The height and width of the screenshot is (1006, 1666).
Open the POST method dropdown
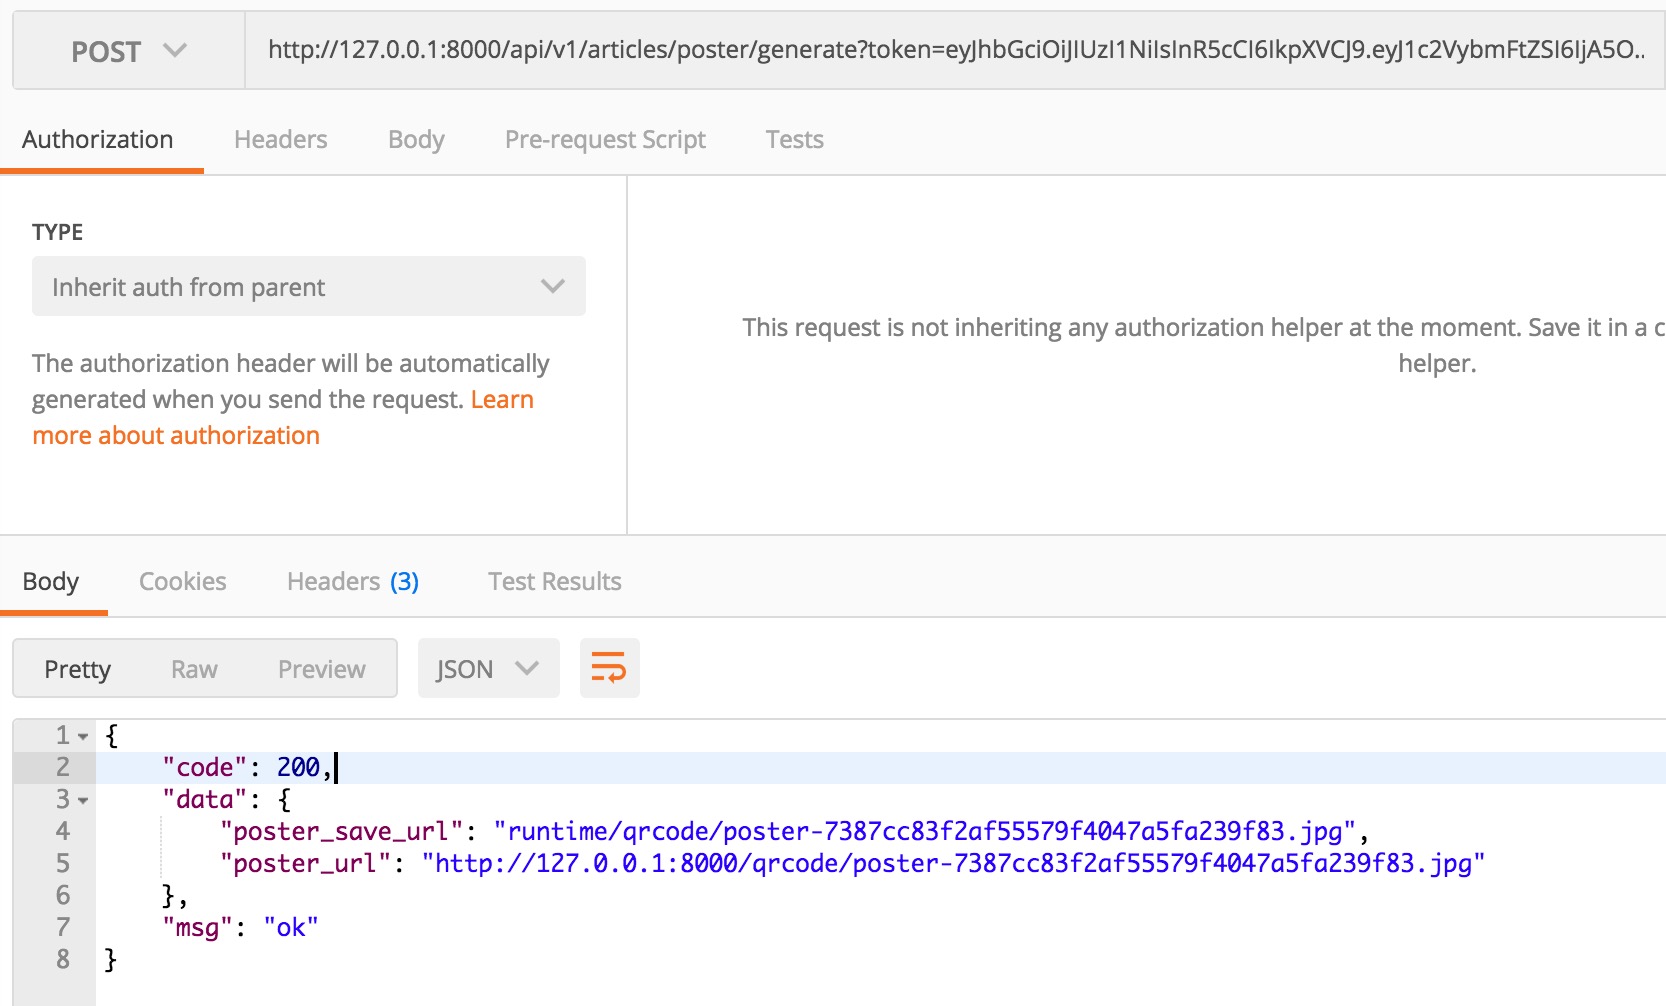[129, 51]
